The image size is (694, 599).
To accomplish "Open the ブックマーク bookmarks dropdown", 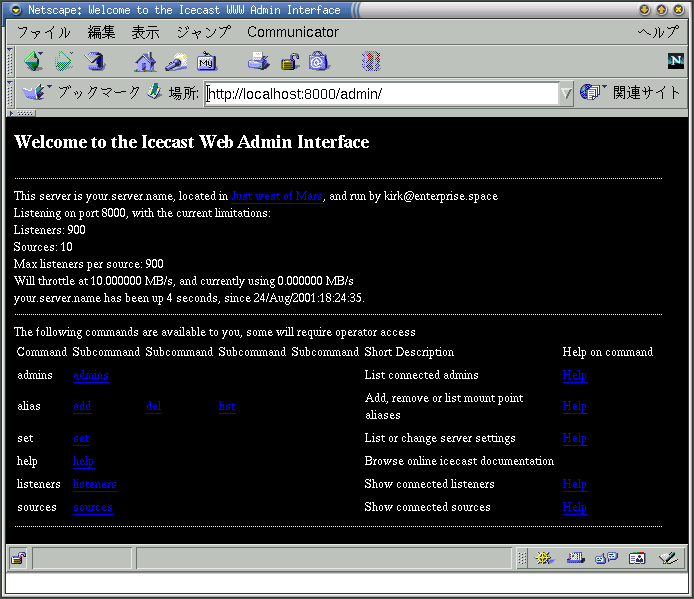I will [x=82, y=93].
